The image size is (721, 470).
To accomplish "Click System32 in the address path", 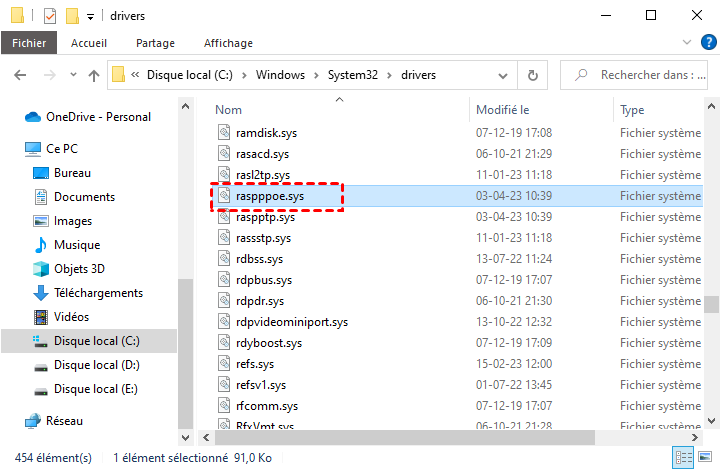I will click(x=353, y=75).
